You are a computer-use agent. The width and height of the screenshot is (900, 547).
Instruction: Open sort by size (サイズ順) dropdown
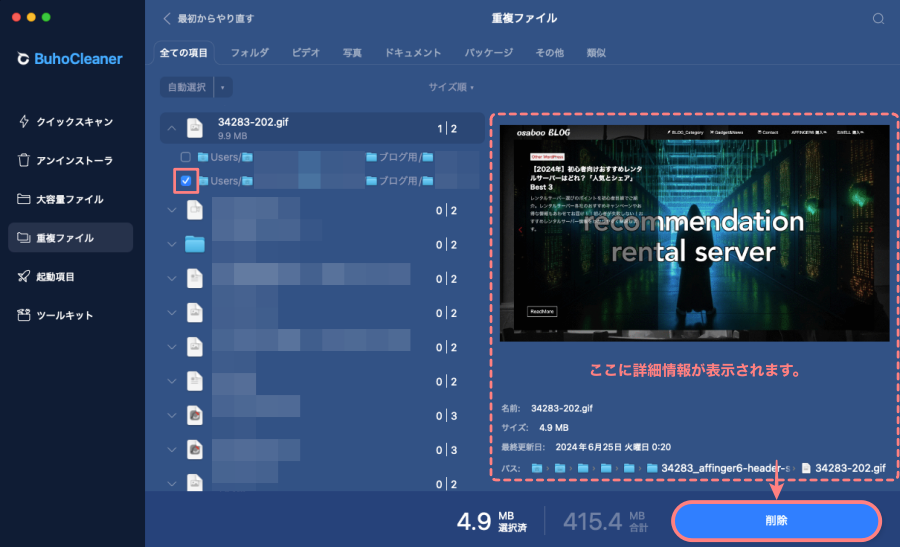451,87
